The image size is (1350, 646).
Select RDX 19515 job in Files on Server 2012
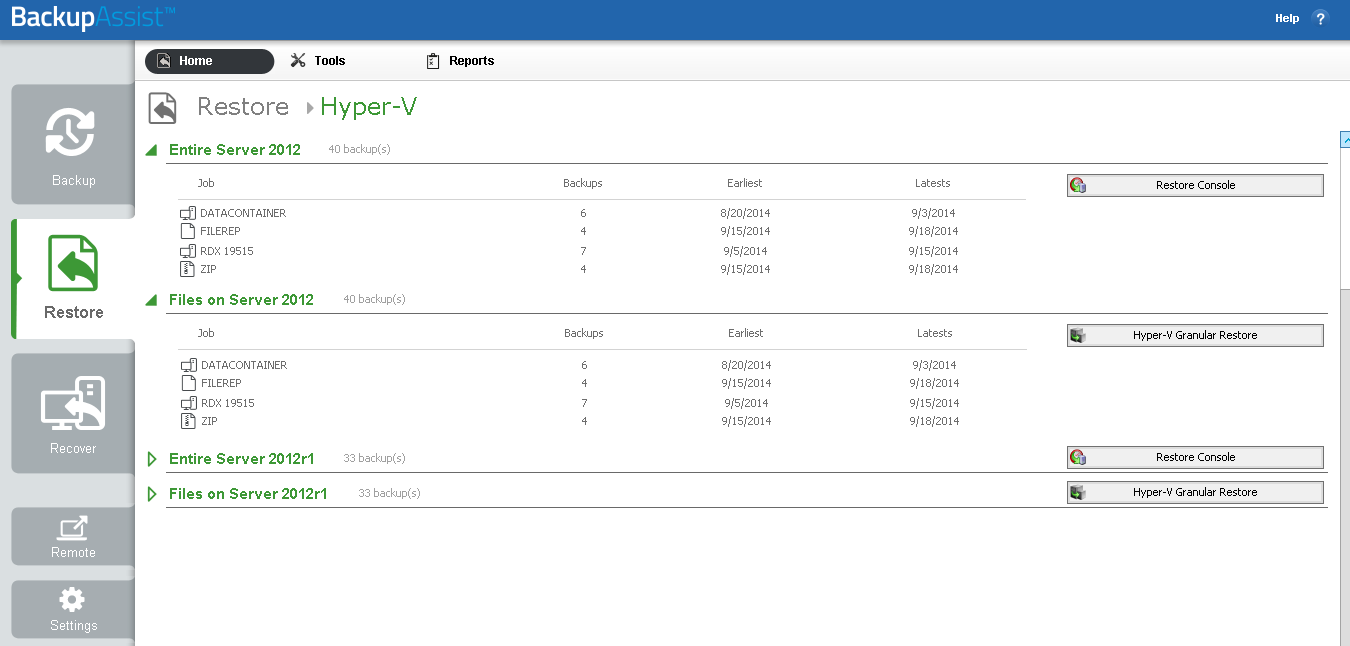click(x=228, y=403)
